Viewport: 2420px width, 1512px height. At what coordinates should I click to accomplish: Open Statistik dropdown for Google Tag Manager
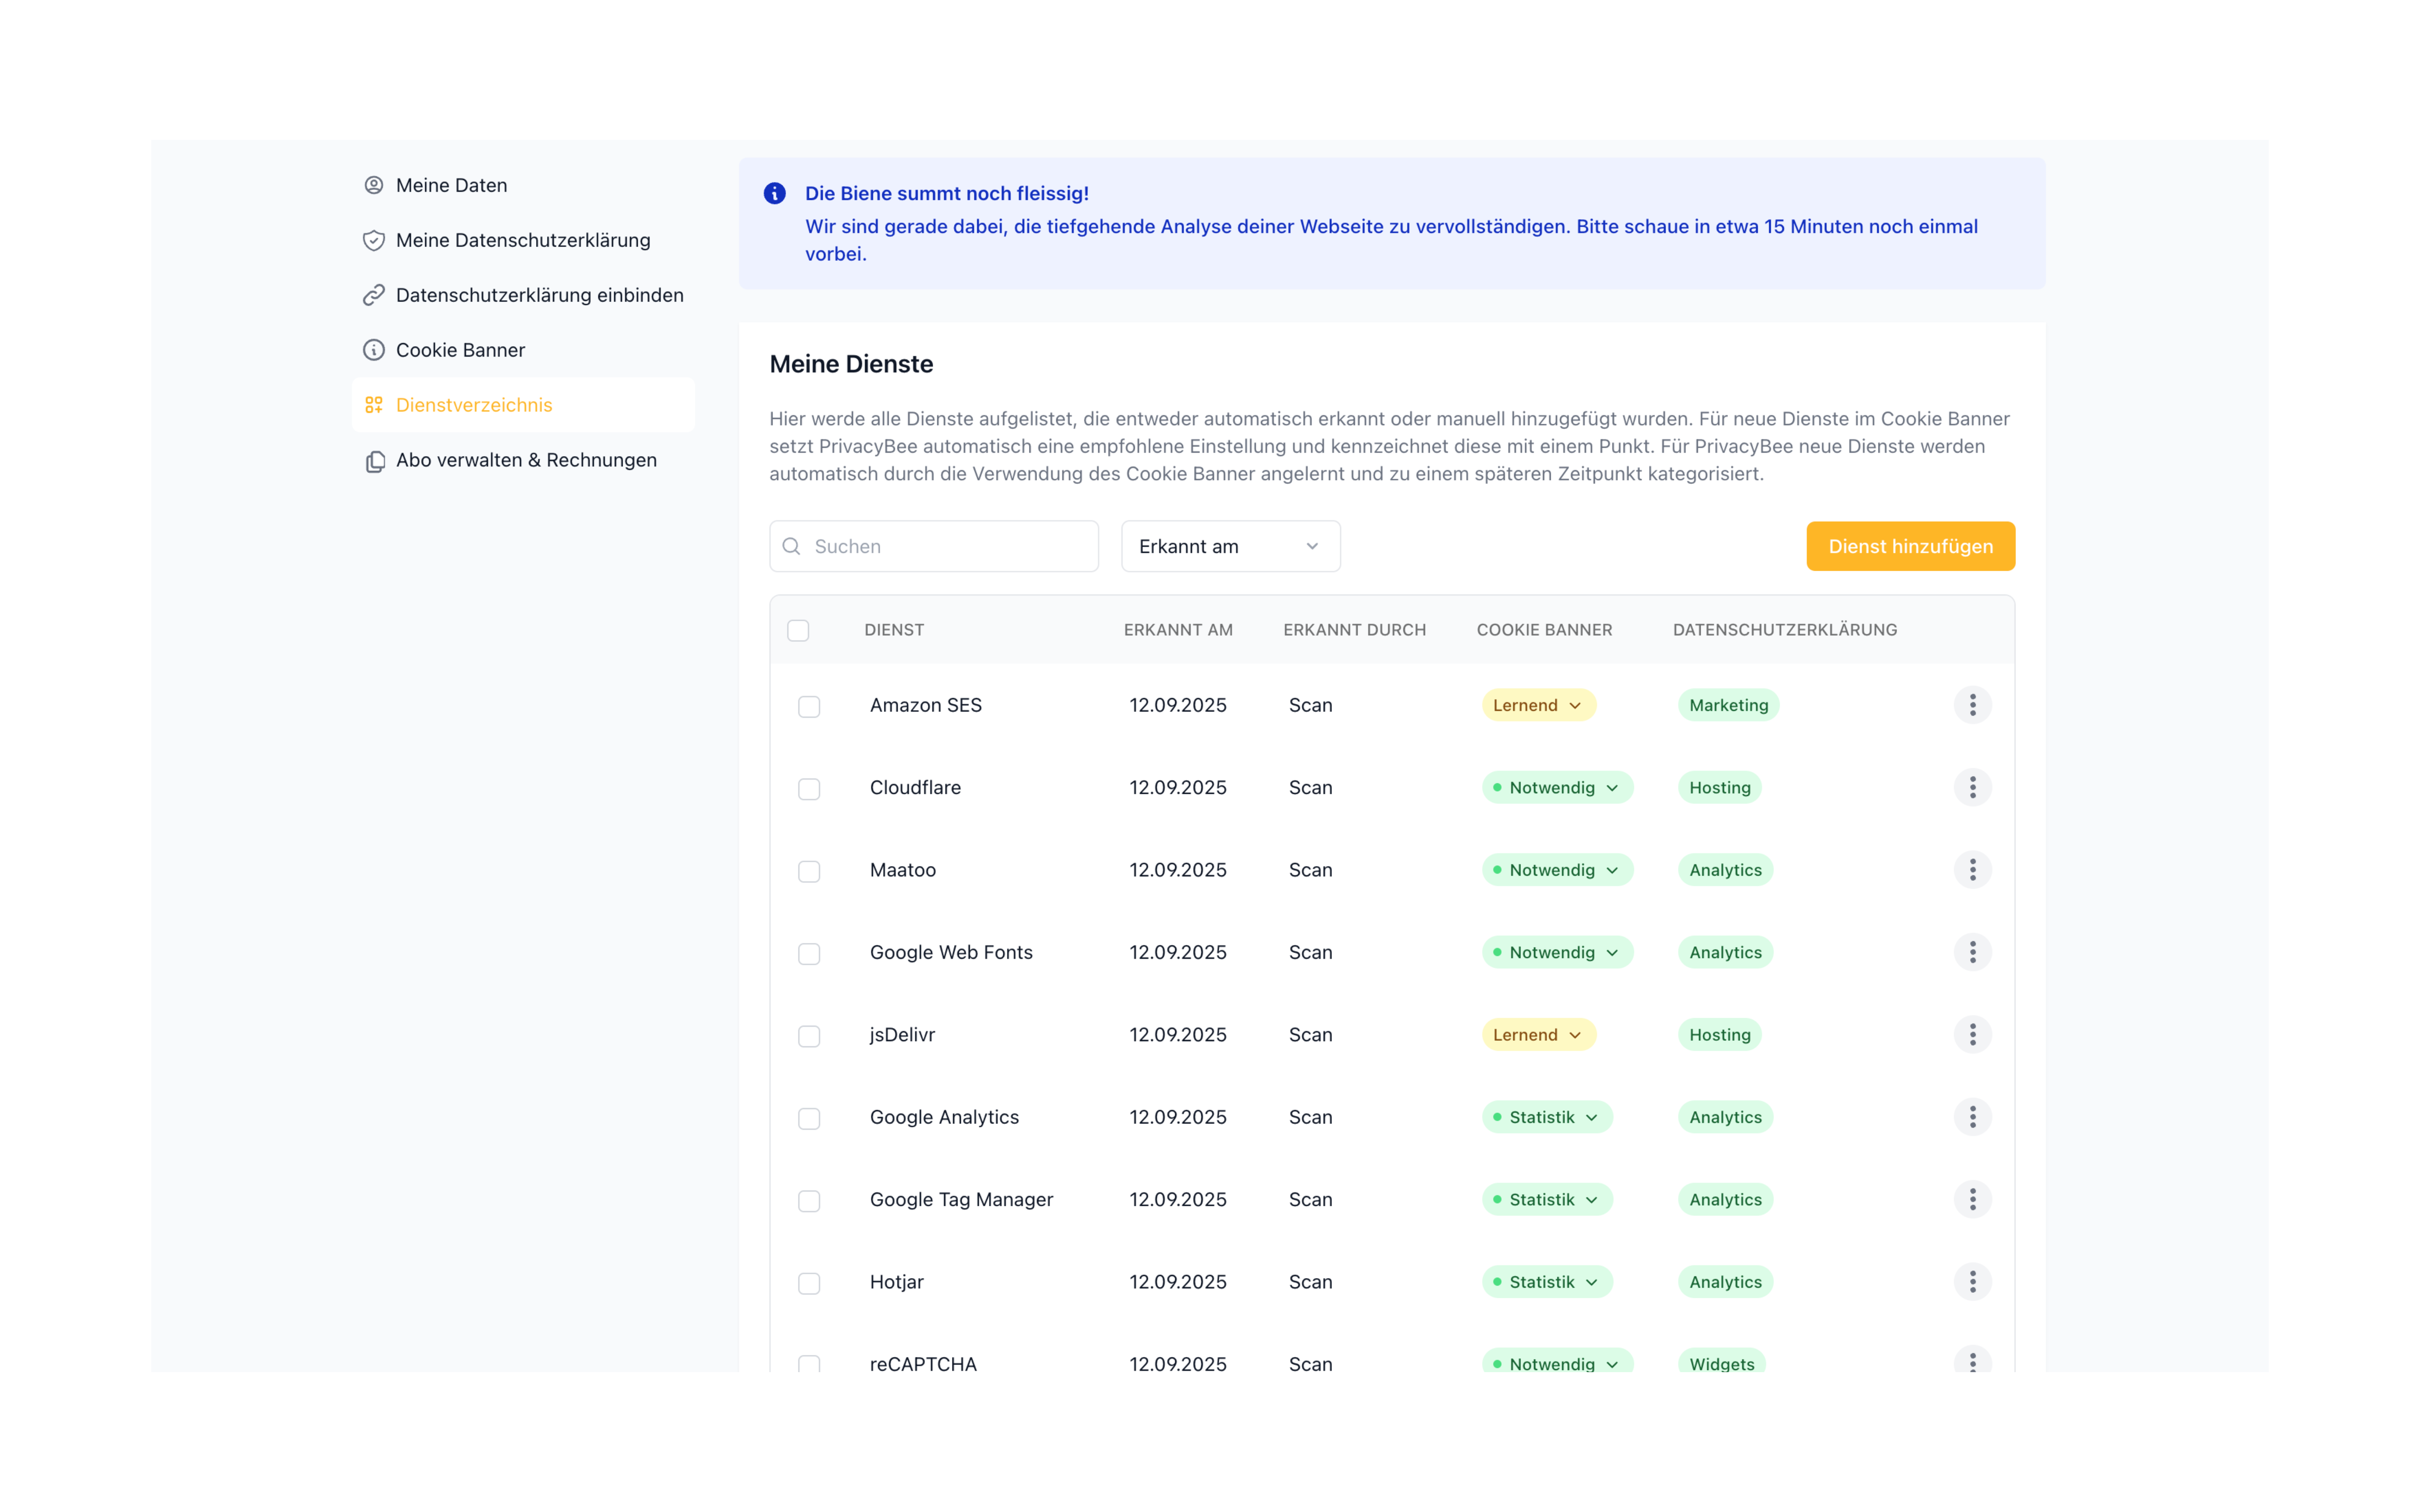1547,1199
